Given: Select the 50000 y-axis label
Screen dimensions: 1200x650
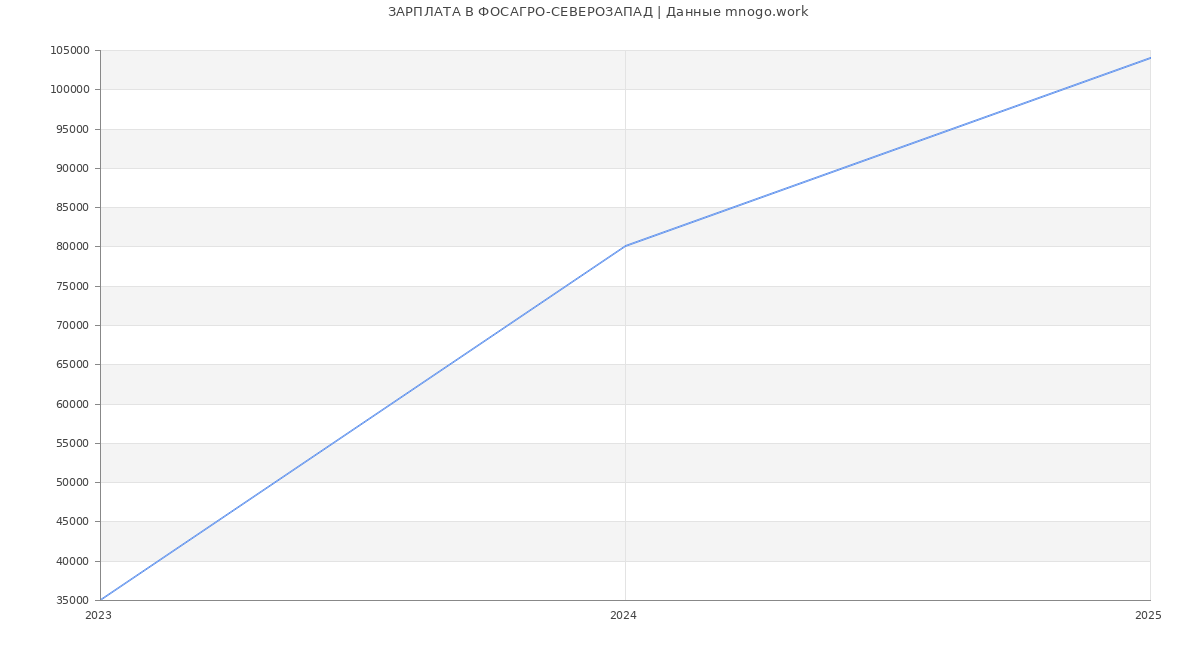Looking at the screenshot, I should [72, 482].
